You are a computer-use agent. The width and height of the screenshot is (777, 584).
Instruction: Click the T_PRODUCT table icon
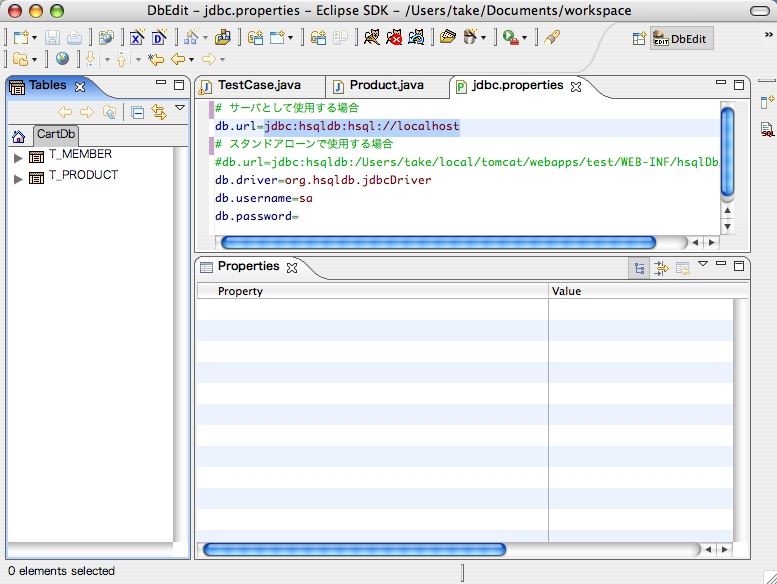click(x=36, y=177)
